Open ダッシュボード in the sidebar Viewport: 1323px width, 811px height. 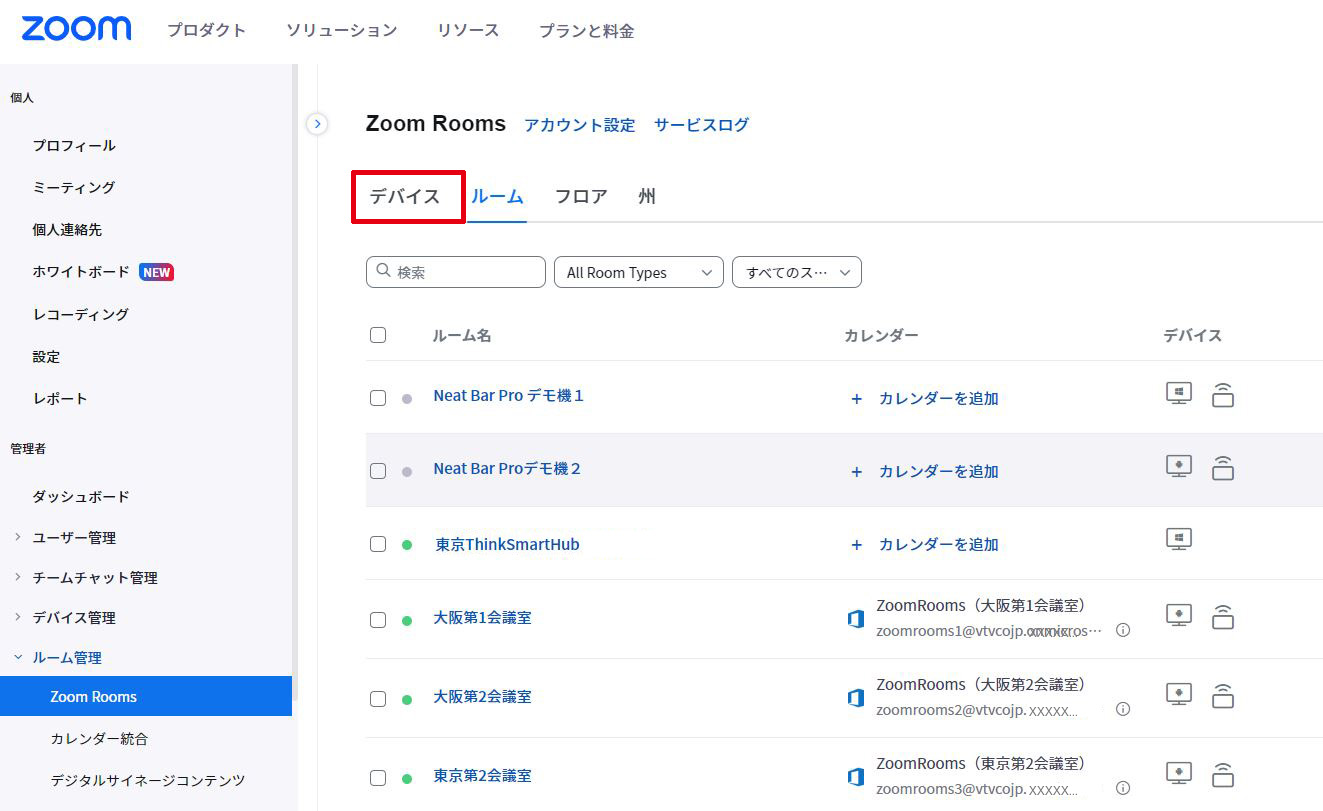[81, 497]
